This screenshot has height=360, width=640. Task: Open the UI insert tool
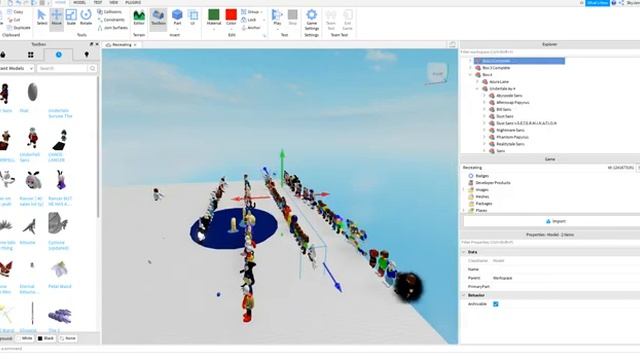(x=193, y=18)
